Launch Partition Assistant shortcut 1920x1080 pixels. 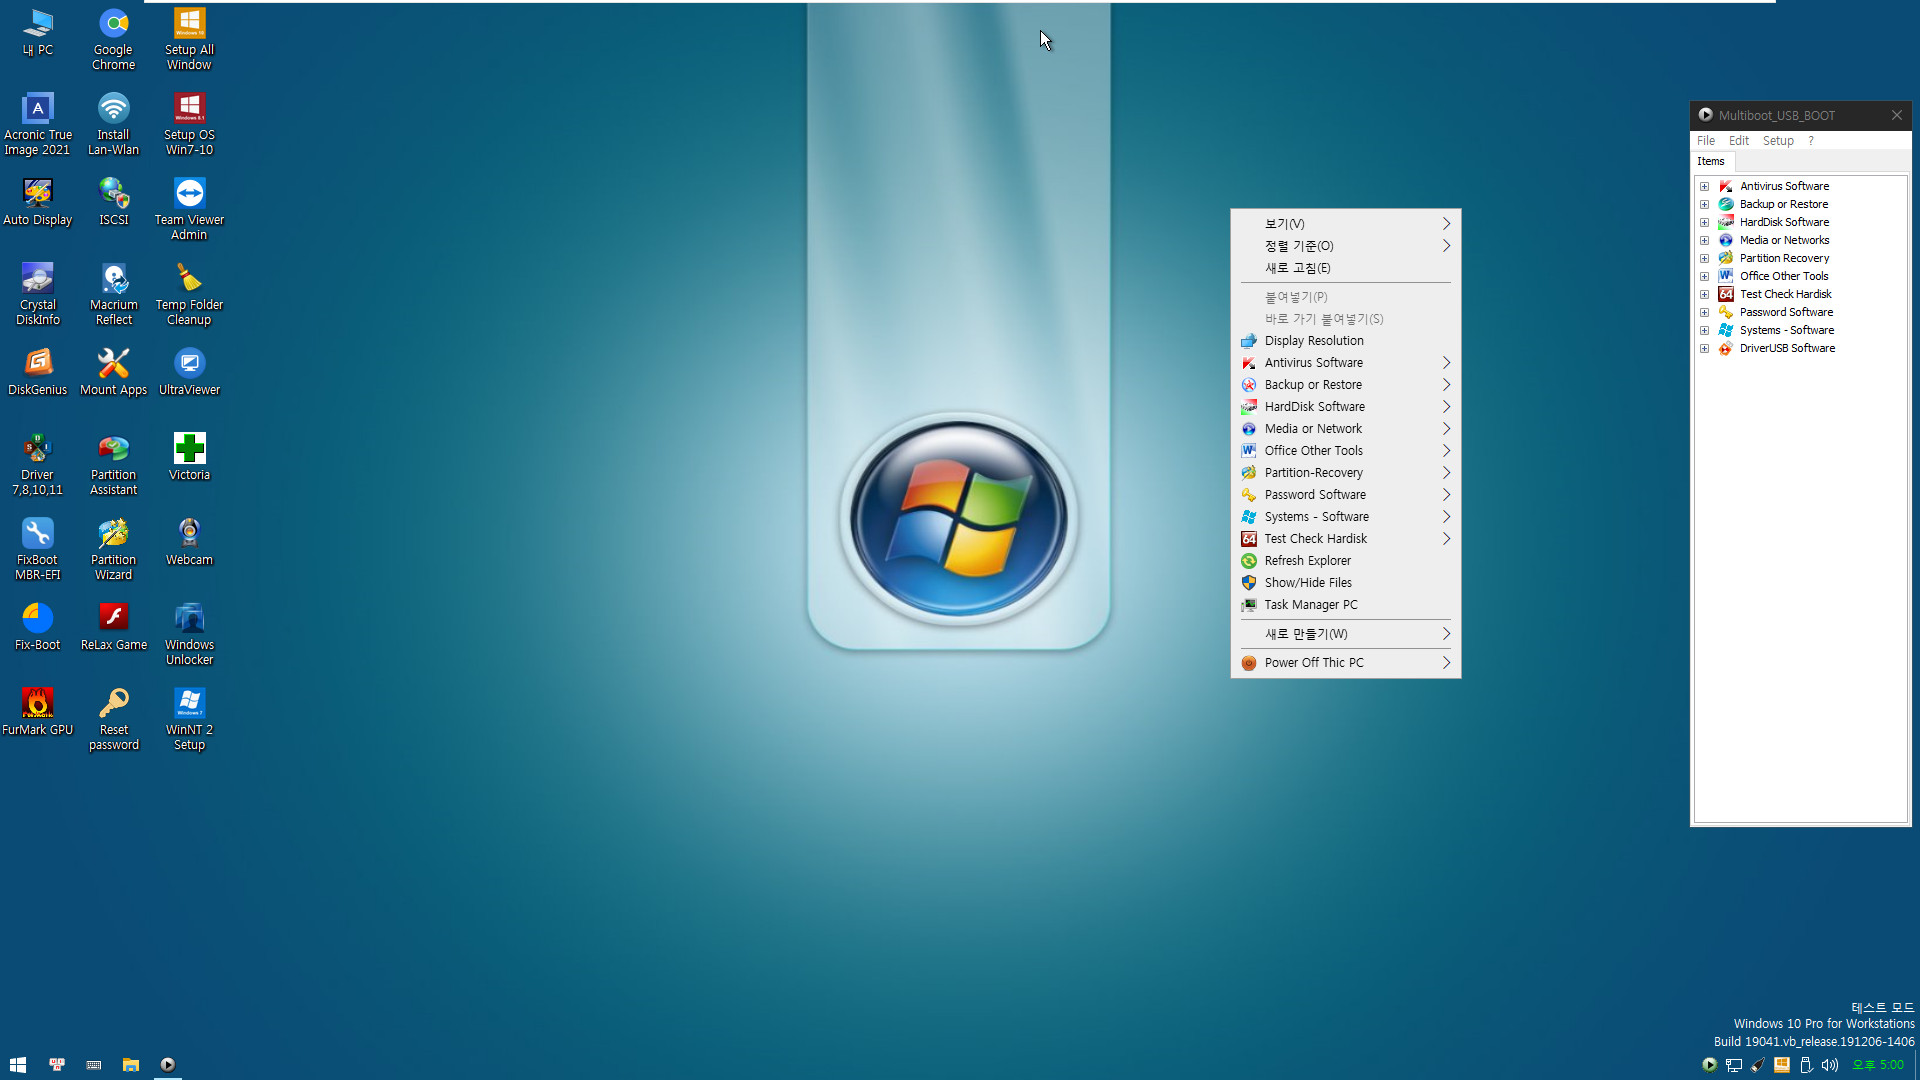click(113, 464)
